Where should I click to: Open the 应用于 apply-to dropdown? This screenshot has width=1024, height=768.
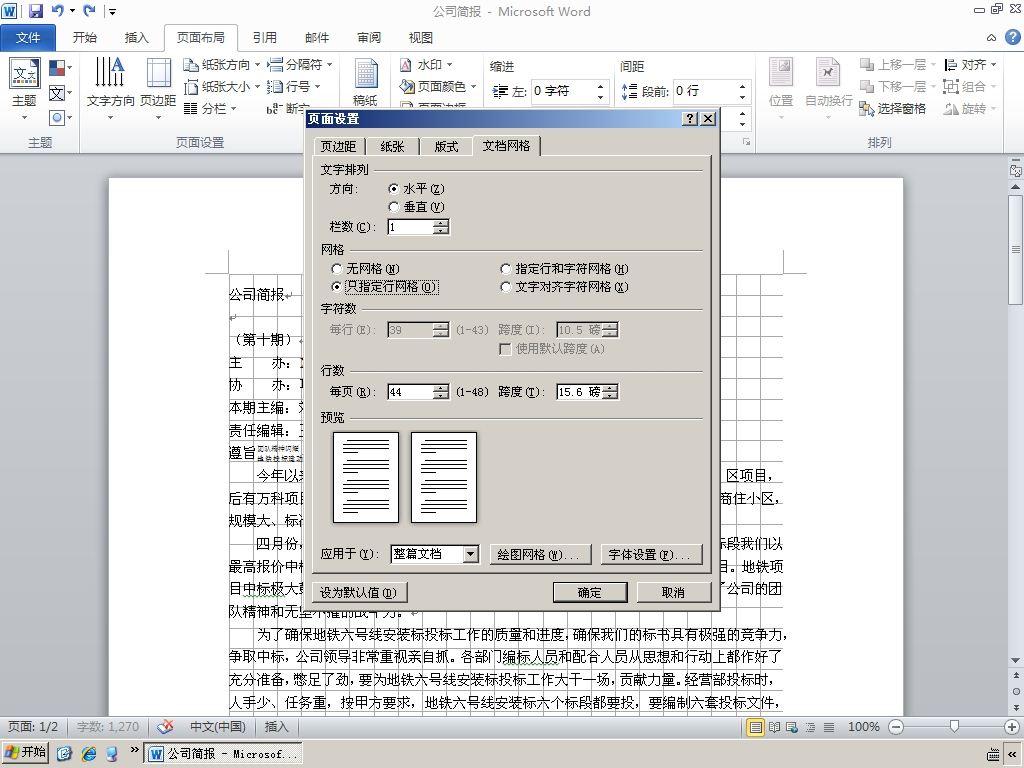point(471,554)
